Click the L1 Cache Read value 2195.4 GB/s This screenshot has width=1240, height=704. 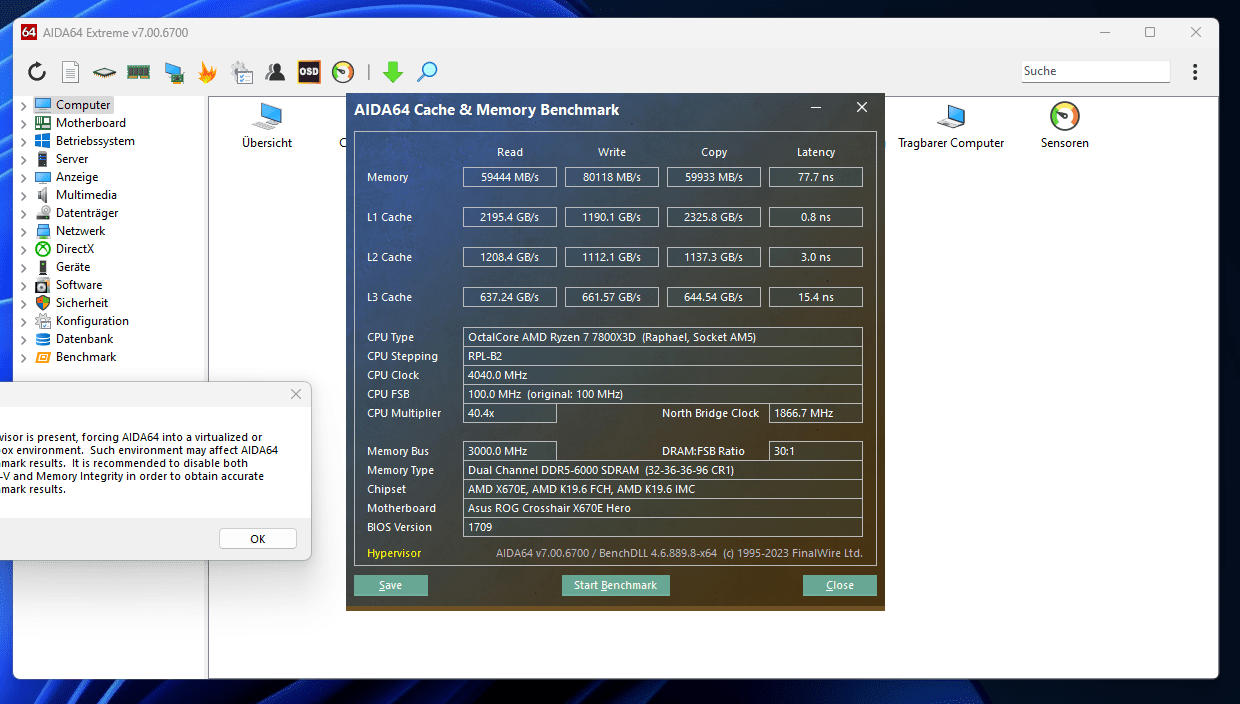pos(510,217)
